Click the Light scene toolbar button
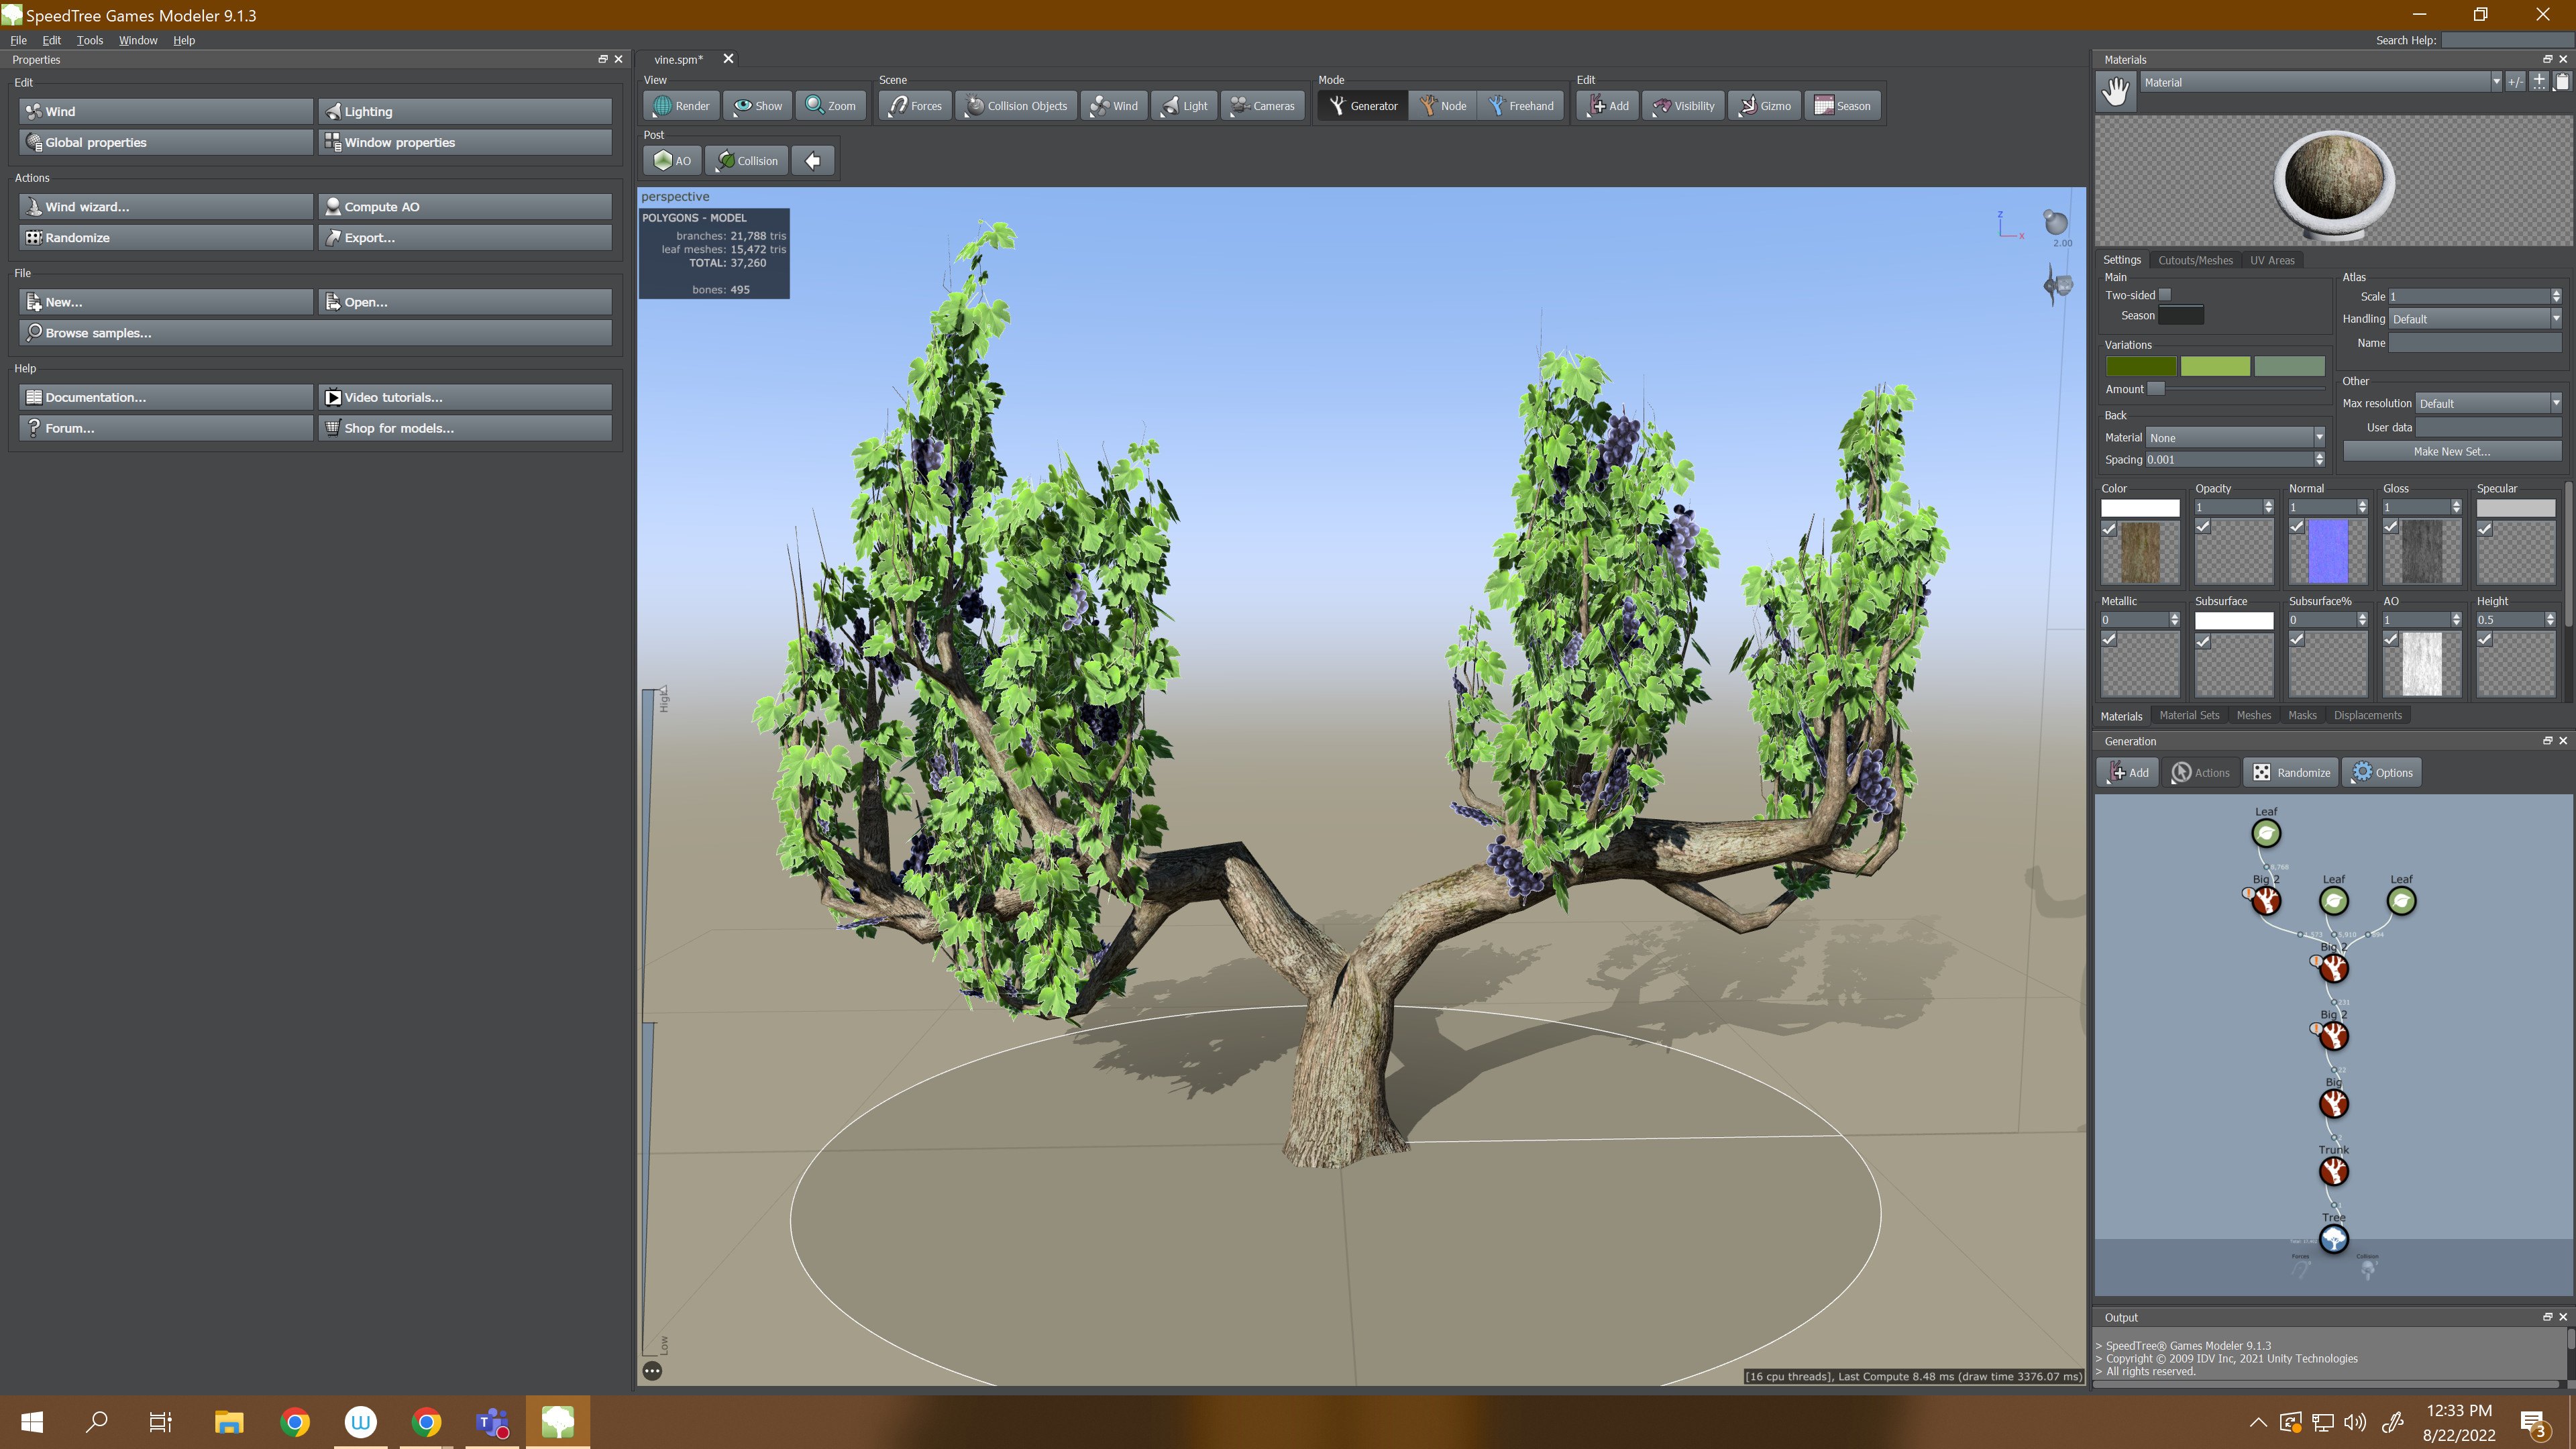 coord(1184,106)
